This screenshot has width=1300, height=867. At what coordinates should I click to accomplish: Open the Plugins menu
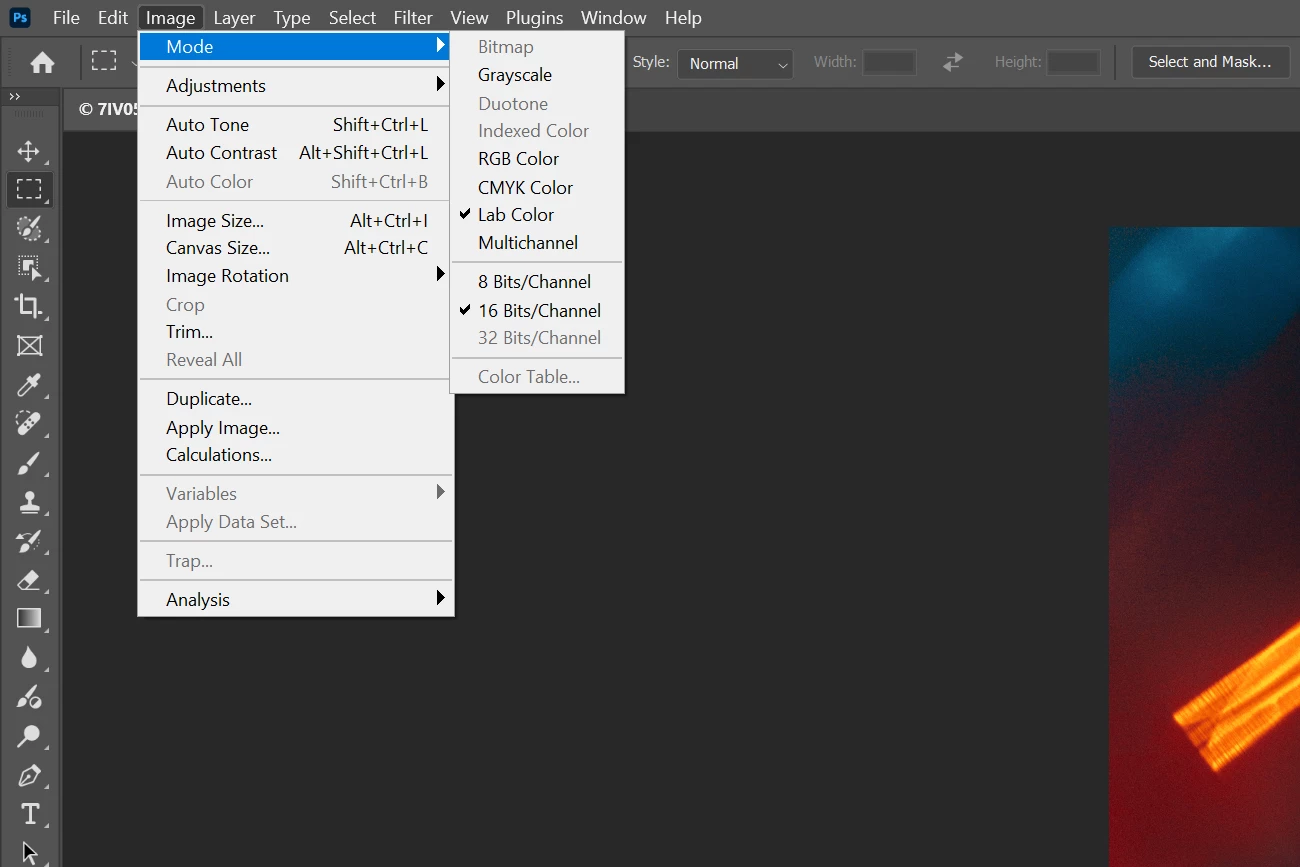coord(534,17)
